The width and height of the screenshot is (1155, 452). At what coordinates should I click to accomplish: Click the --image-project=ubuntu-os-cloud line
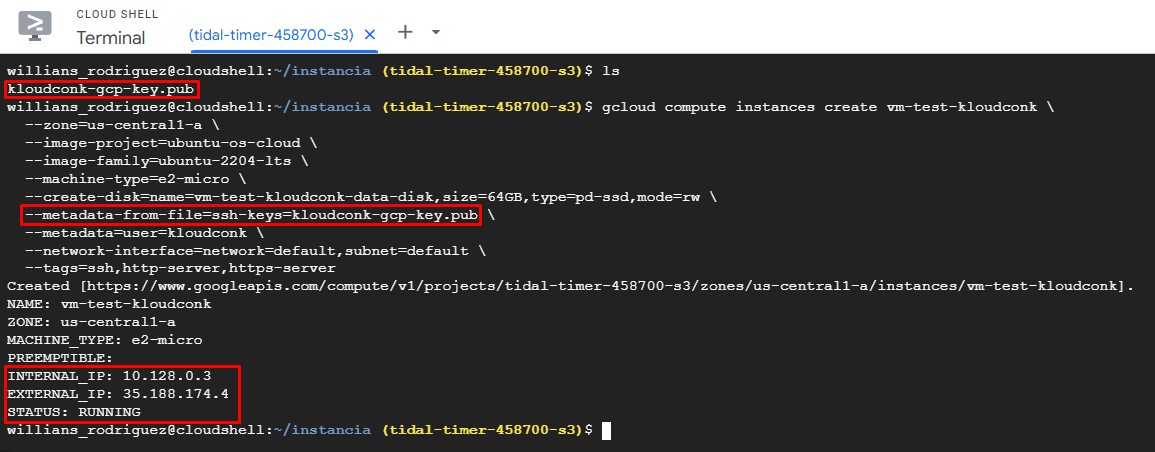click(x=171, y=143)
